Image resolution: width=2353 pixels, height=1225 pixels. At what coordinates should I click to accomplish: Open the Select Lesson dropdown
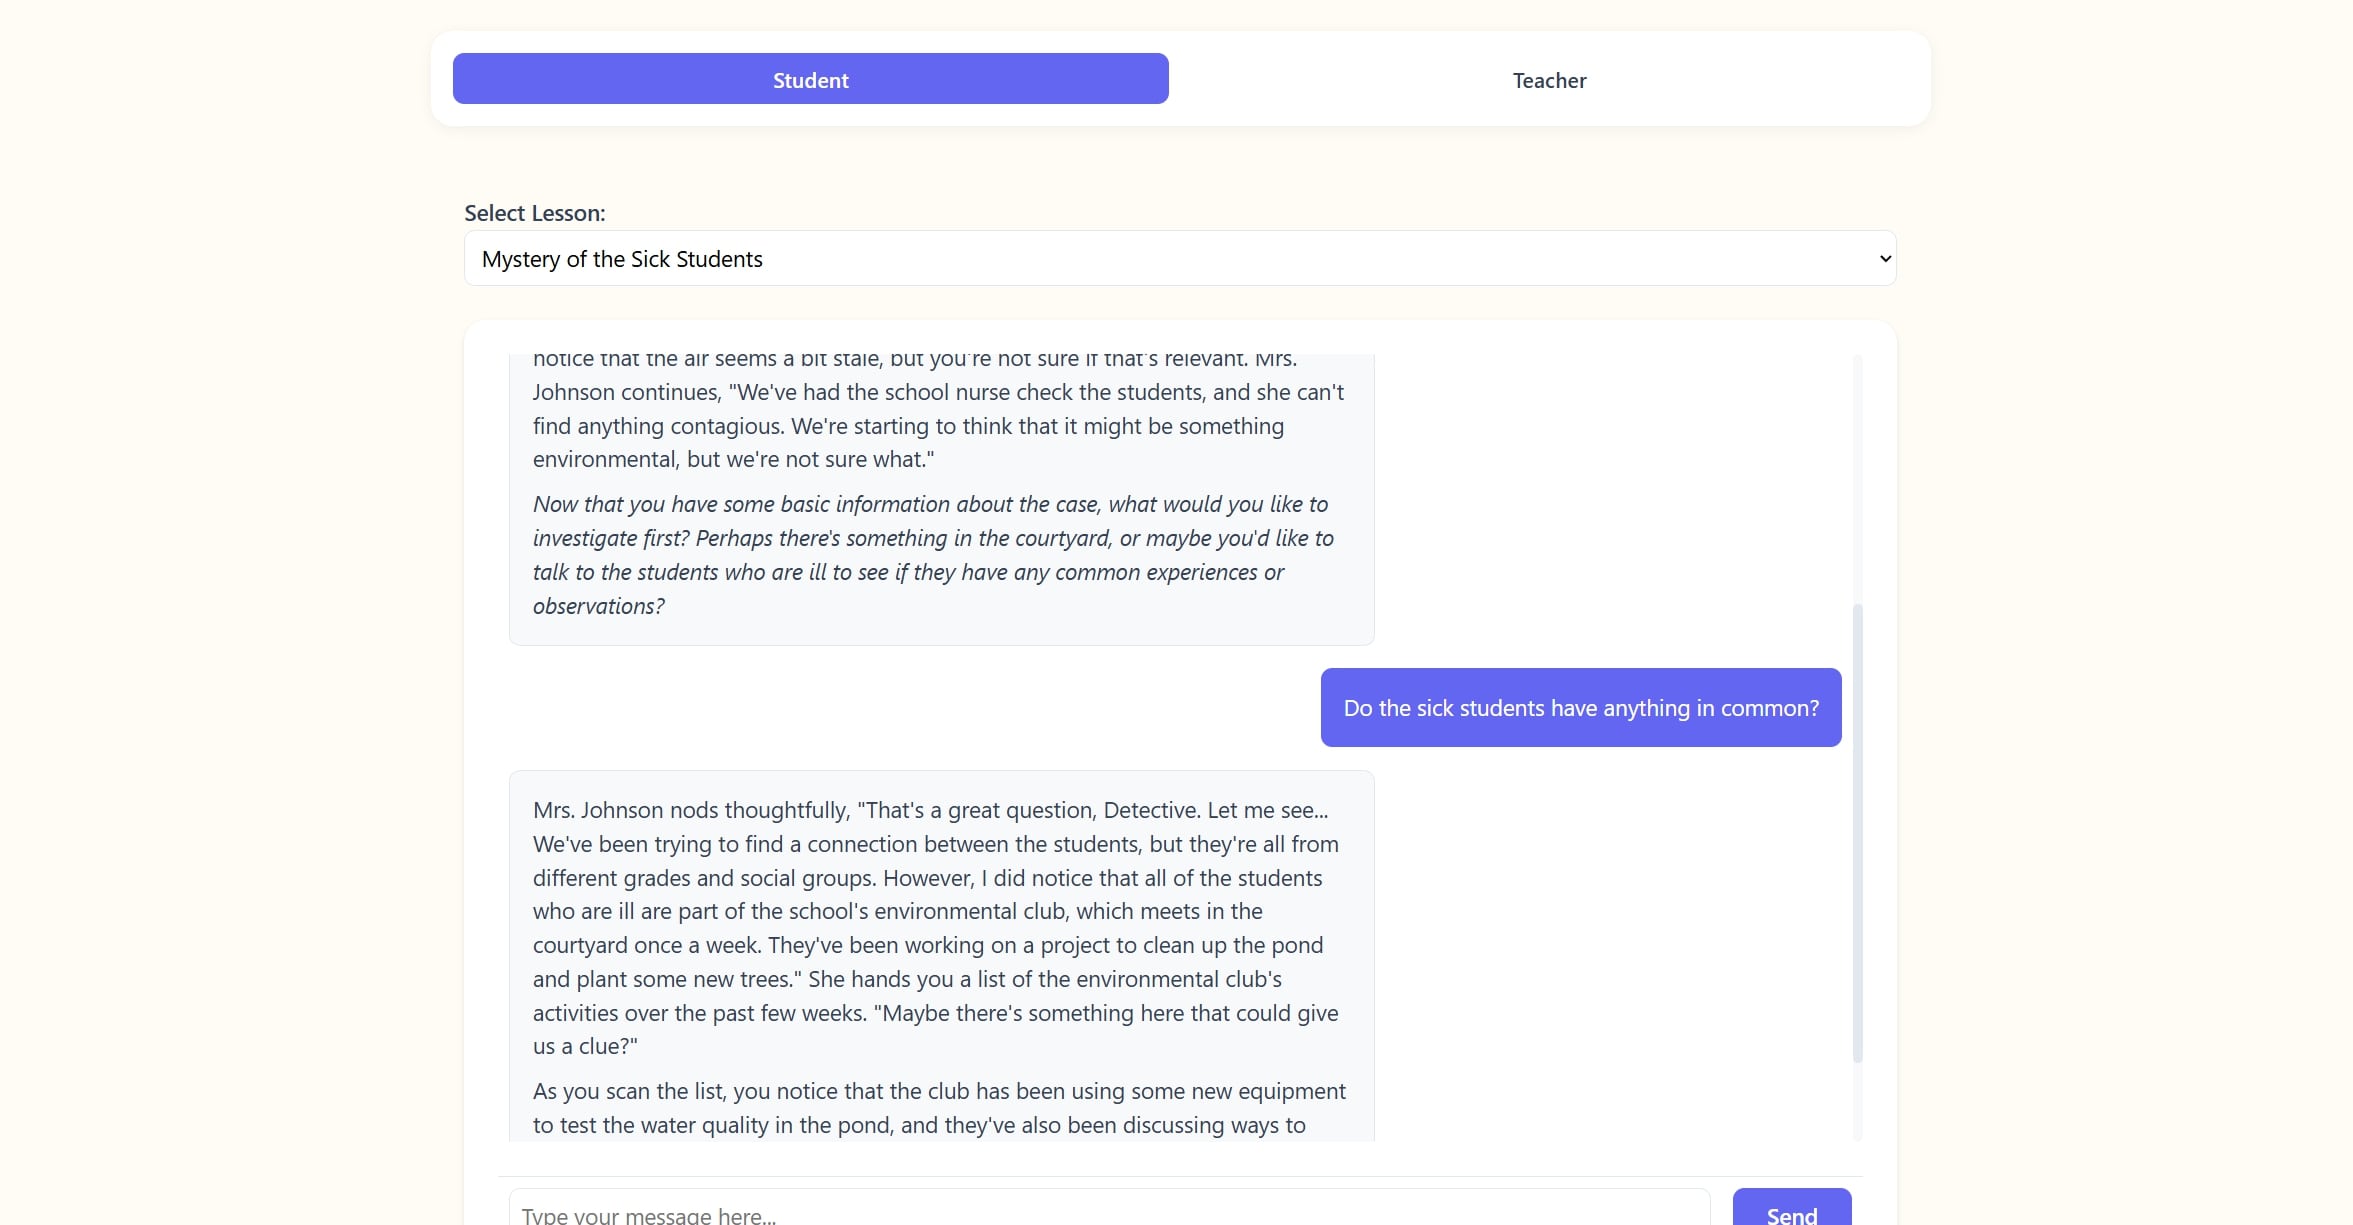[x=1179, y=259]
